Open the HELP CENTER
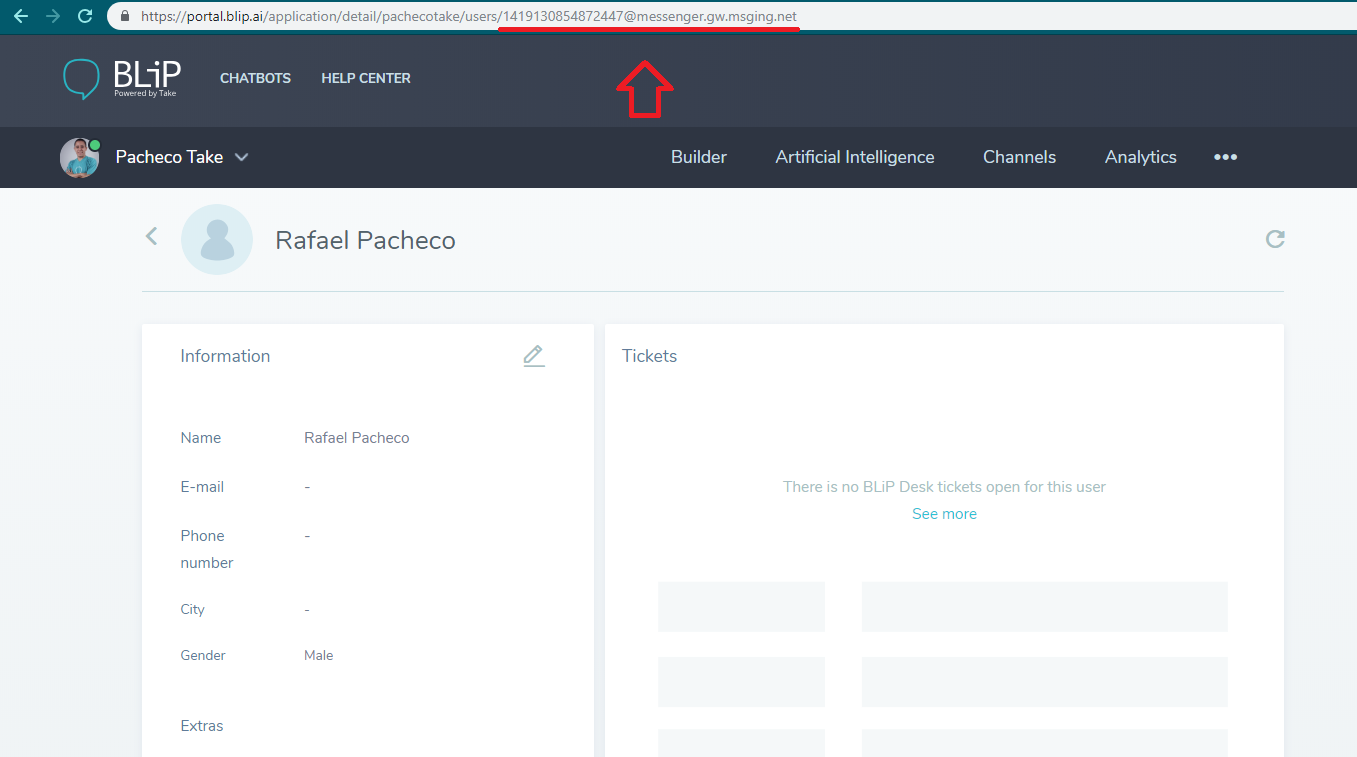Screen dimensions: 1357x757 coord(365,78)
